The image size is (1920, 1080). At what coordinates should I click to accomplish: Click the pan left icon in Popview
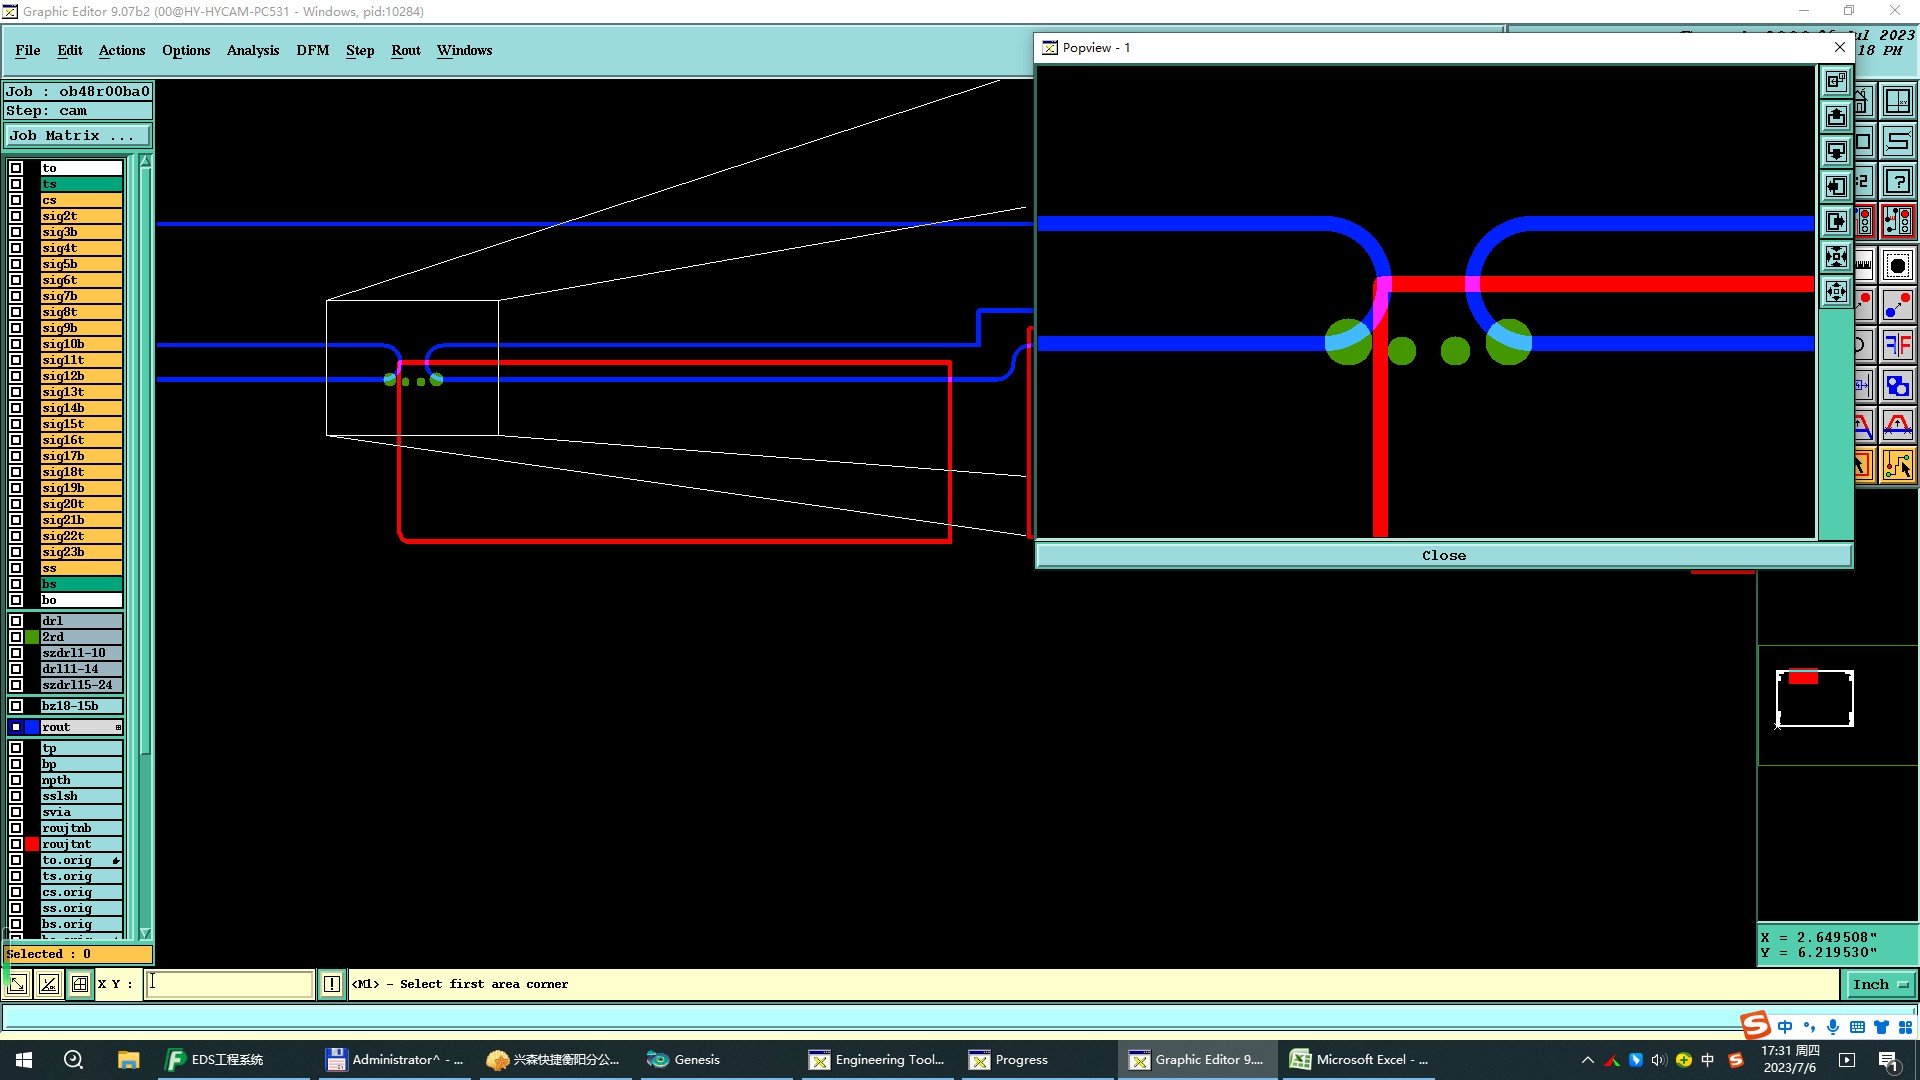click(x=1836, y=186)
